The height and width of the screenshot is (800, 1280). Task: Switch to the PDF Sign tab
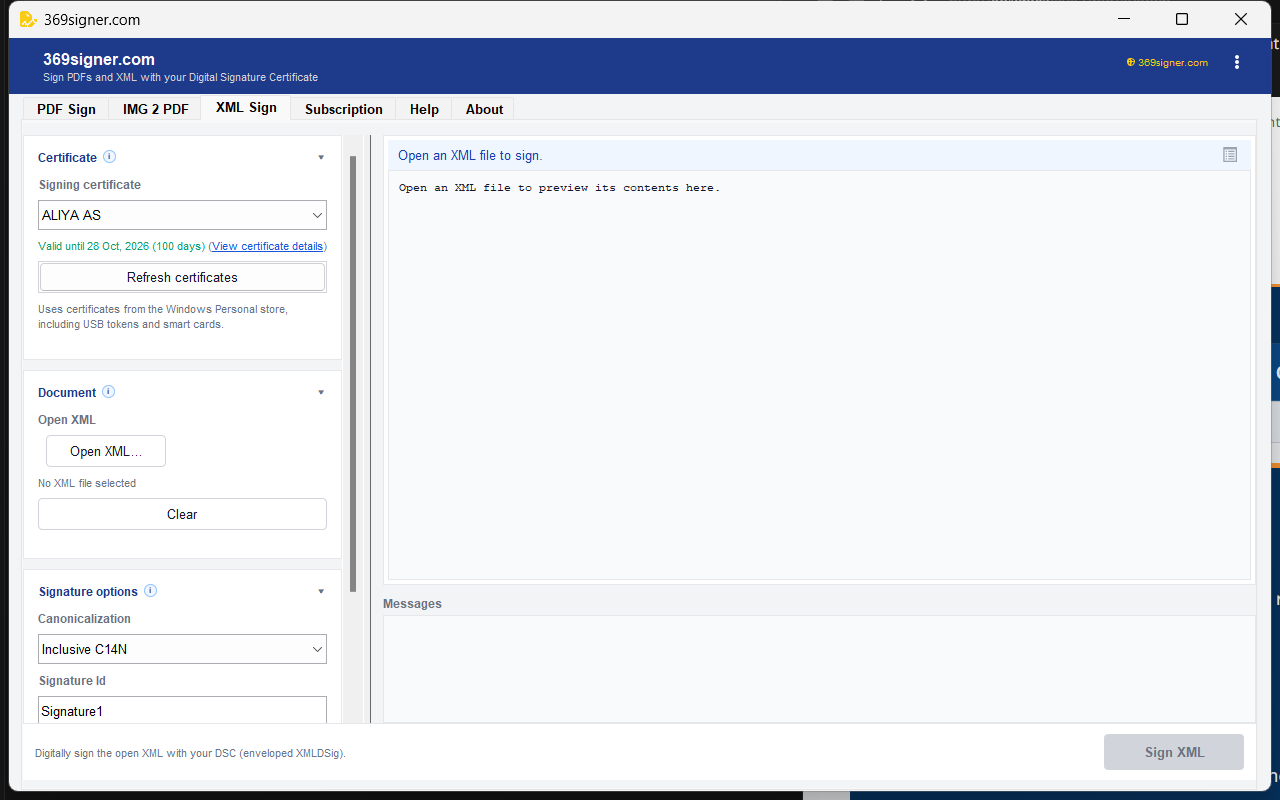[x=66, y=109]
